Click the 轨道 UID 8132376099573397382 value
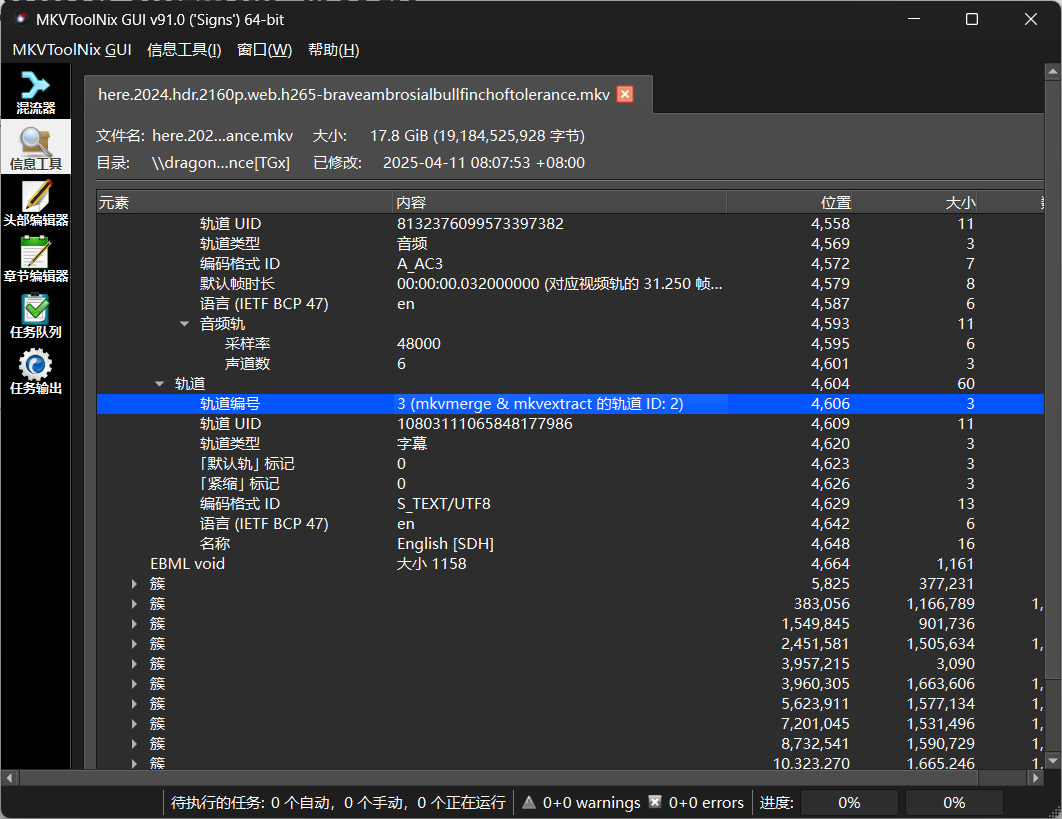The width and height of the screenshot is (1062, 819). point(480,224)
